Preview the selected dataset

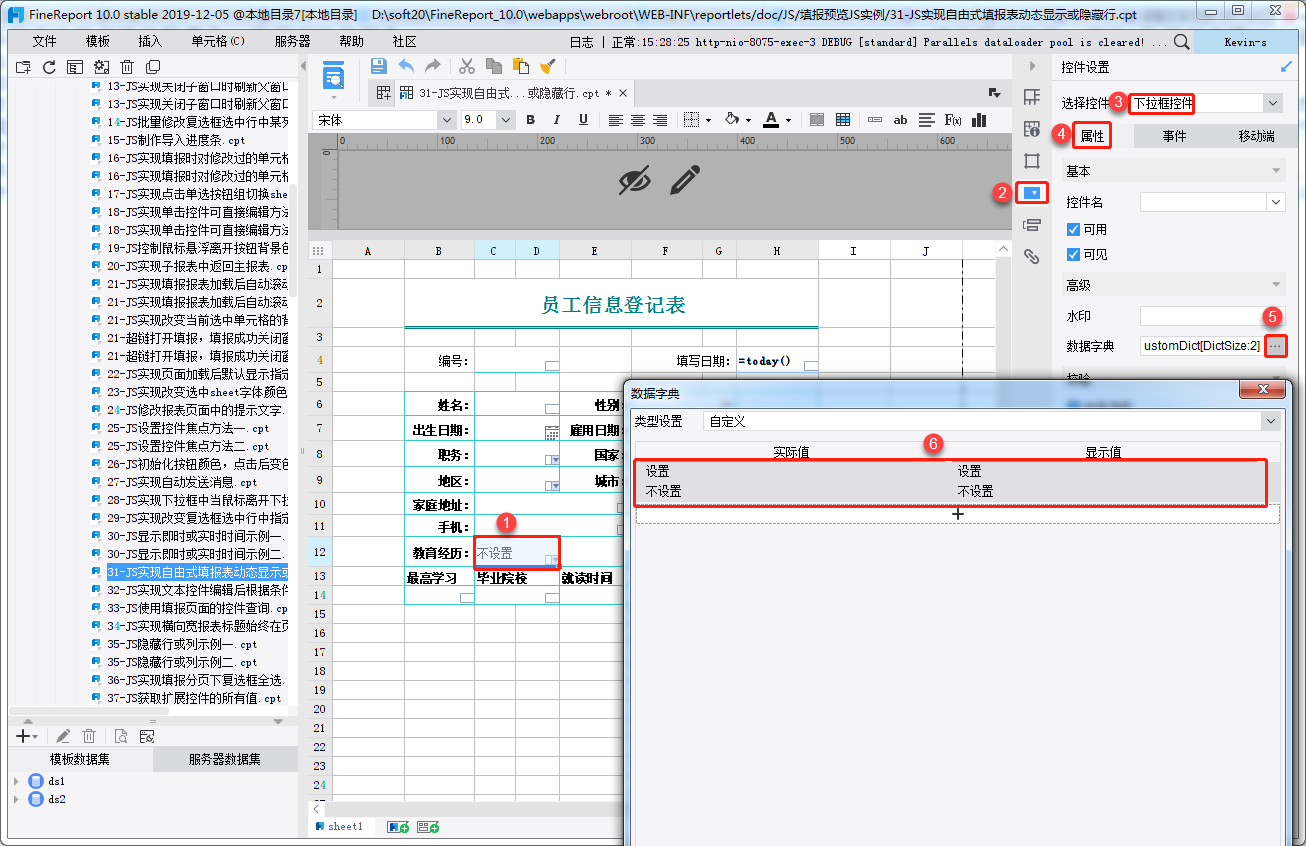point(120,736)
